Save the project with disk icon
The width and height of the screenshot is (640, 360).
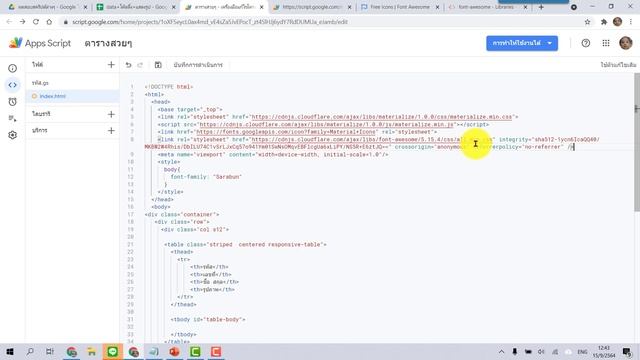pyautogui.click(x=158, y=65)
